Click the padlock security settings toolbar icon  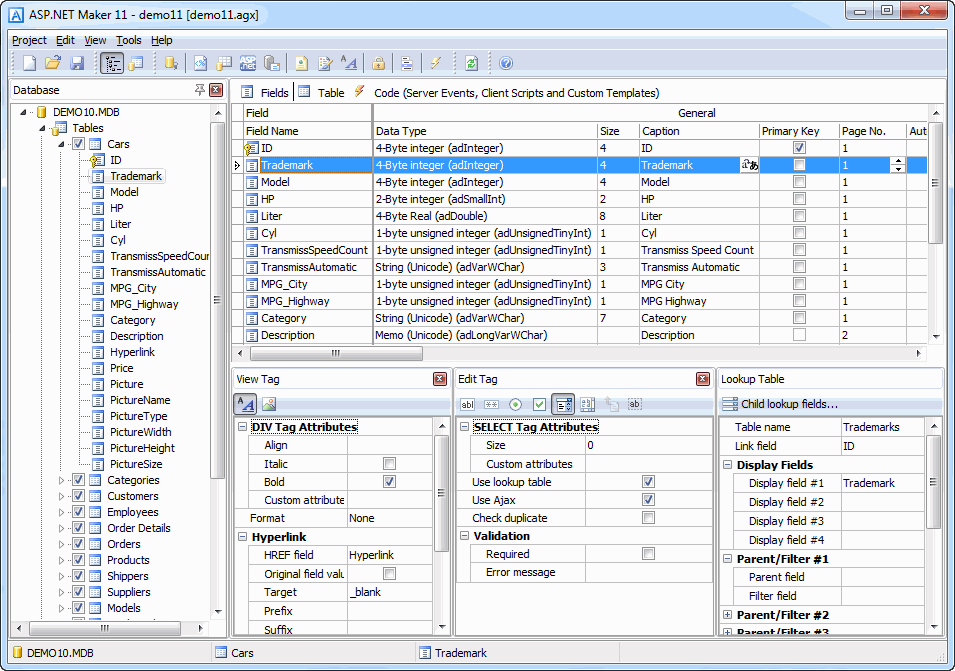coord(378,63)
